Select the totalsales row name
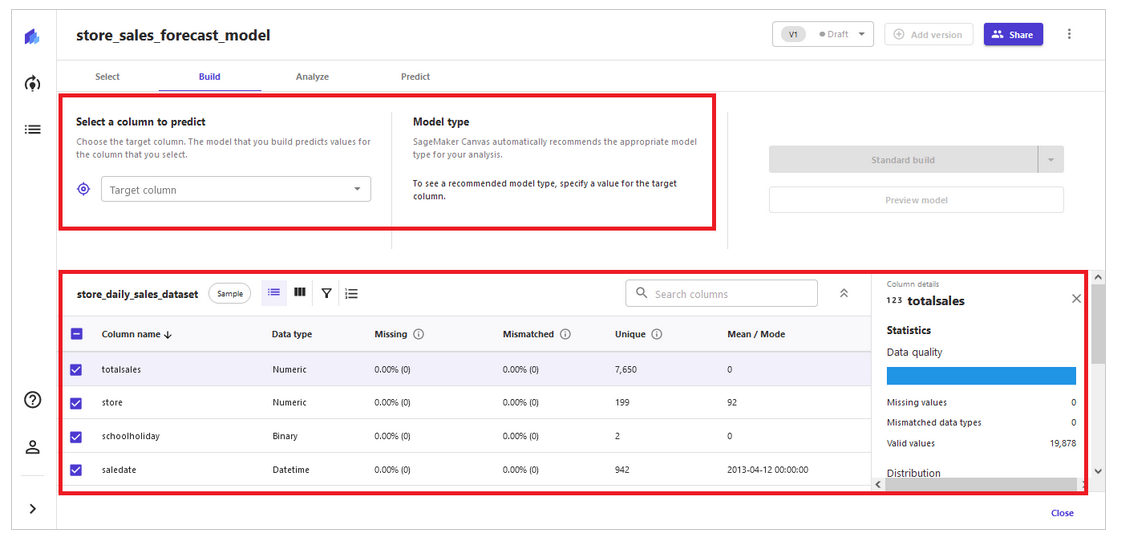Viewport: 1124px width, 546px height. point(121,370)
